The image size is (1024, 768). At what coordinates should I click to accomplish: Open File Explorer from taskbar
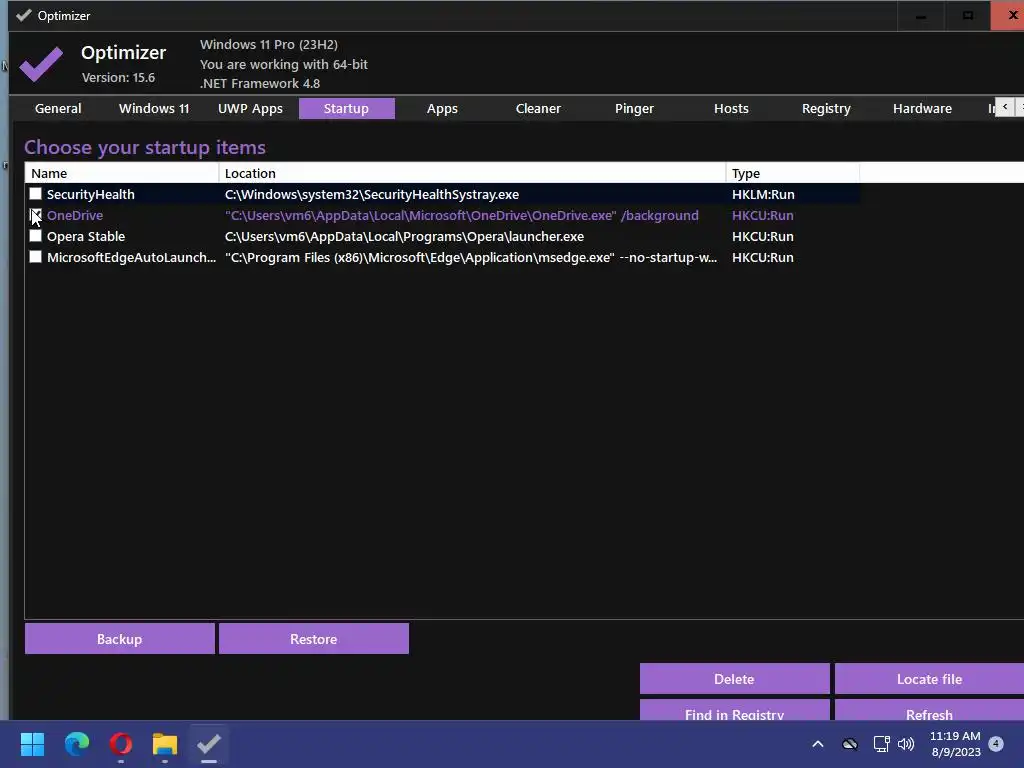point(165,744)
